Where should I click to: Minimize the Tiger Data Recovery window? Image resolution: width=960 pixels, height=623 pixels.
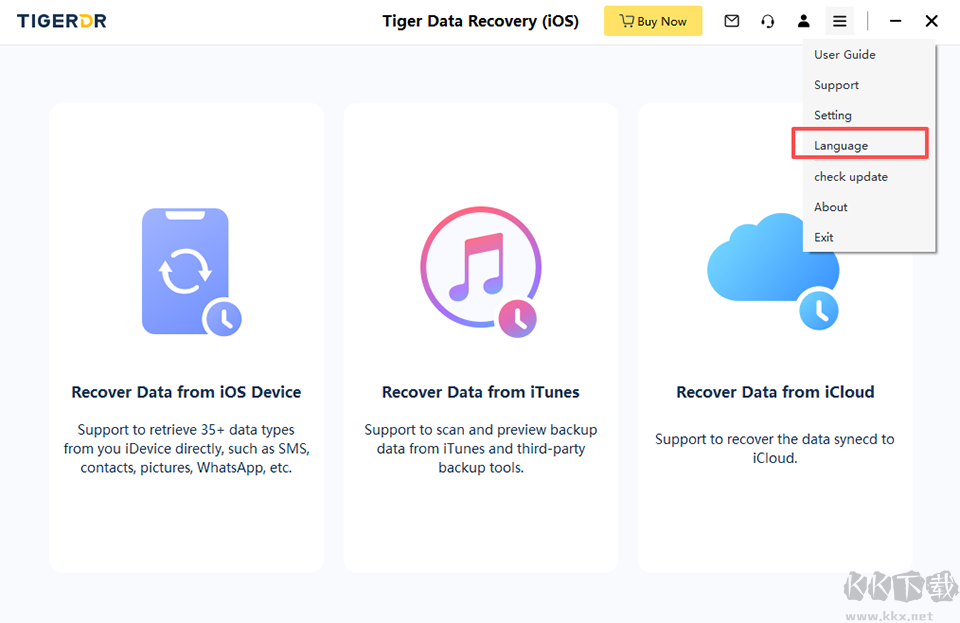[895, 21]
